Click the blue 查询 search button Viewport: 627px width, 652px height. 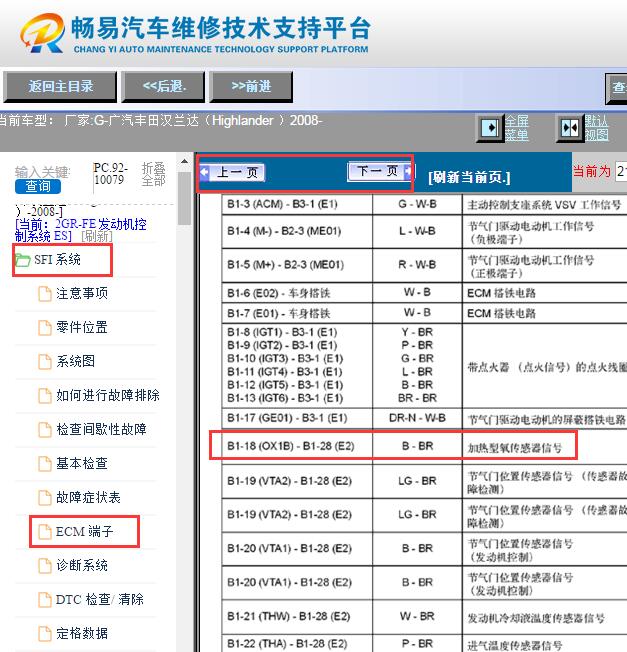tap(38, 186)
